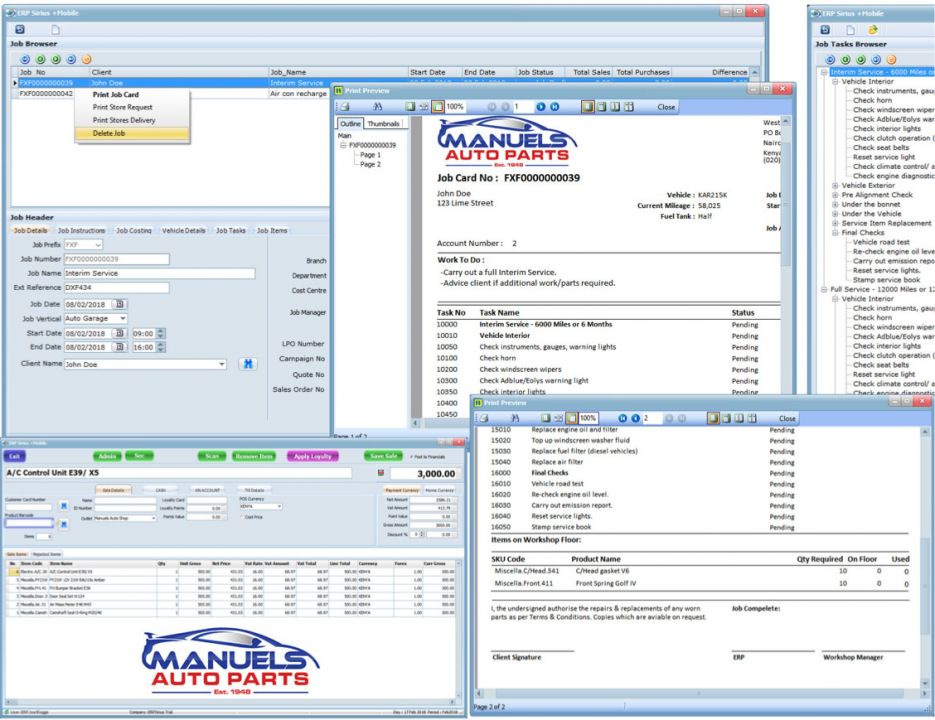
Task: Click the Remove Item button
Action: point(254,456)
